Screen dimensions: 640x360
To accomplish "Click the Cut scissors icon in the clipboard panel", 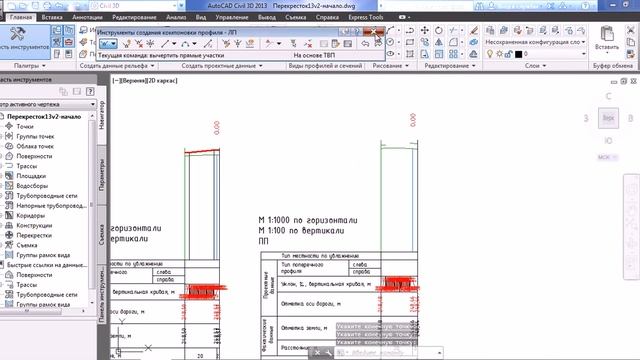I will point(631,30).
